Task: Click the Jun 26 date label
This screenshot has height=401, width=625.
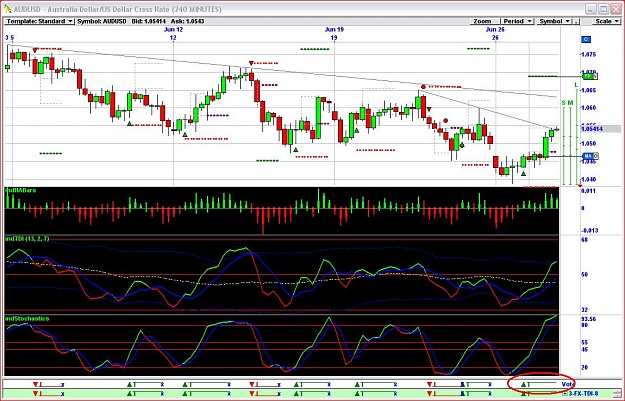Action: (495, 29)
